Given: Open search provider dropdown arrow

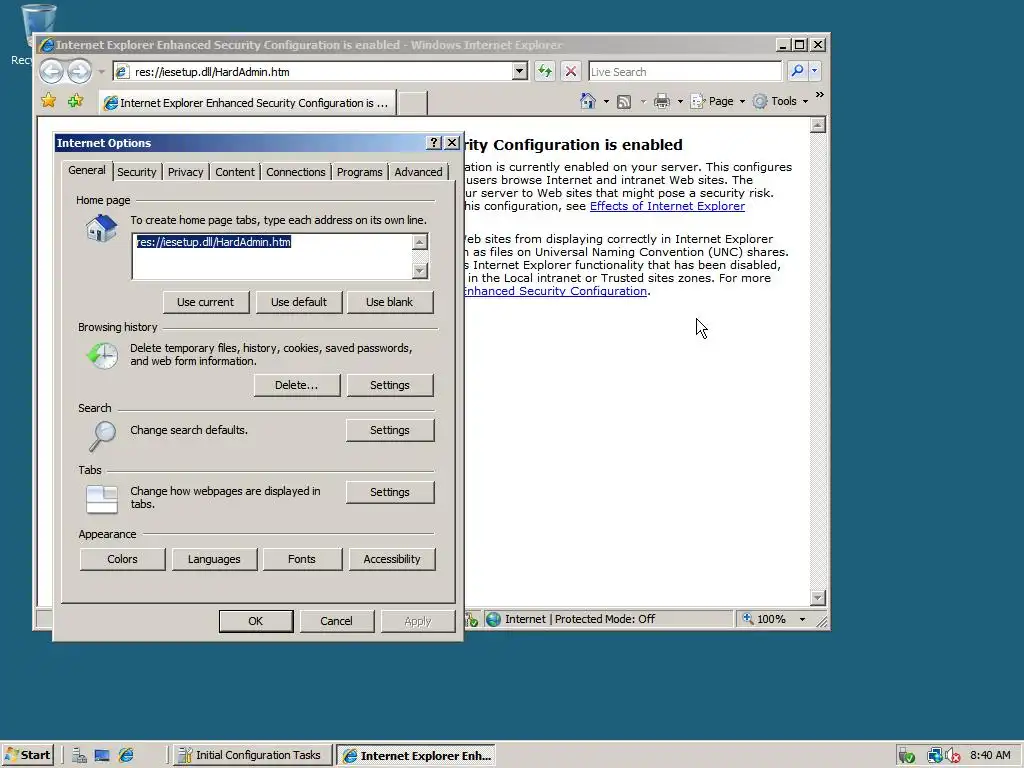Looking at the screenshot, I should pyautogui.click(x=814, y=71).
